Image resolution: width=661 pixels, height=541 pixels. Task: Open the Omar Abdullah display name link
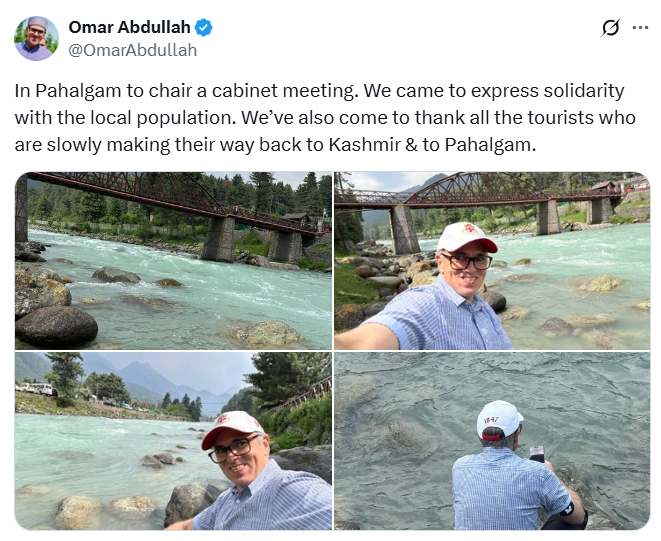click(x=129, y=27)
